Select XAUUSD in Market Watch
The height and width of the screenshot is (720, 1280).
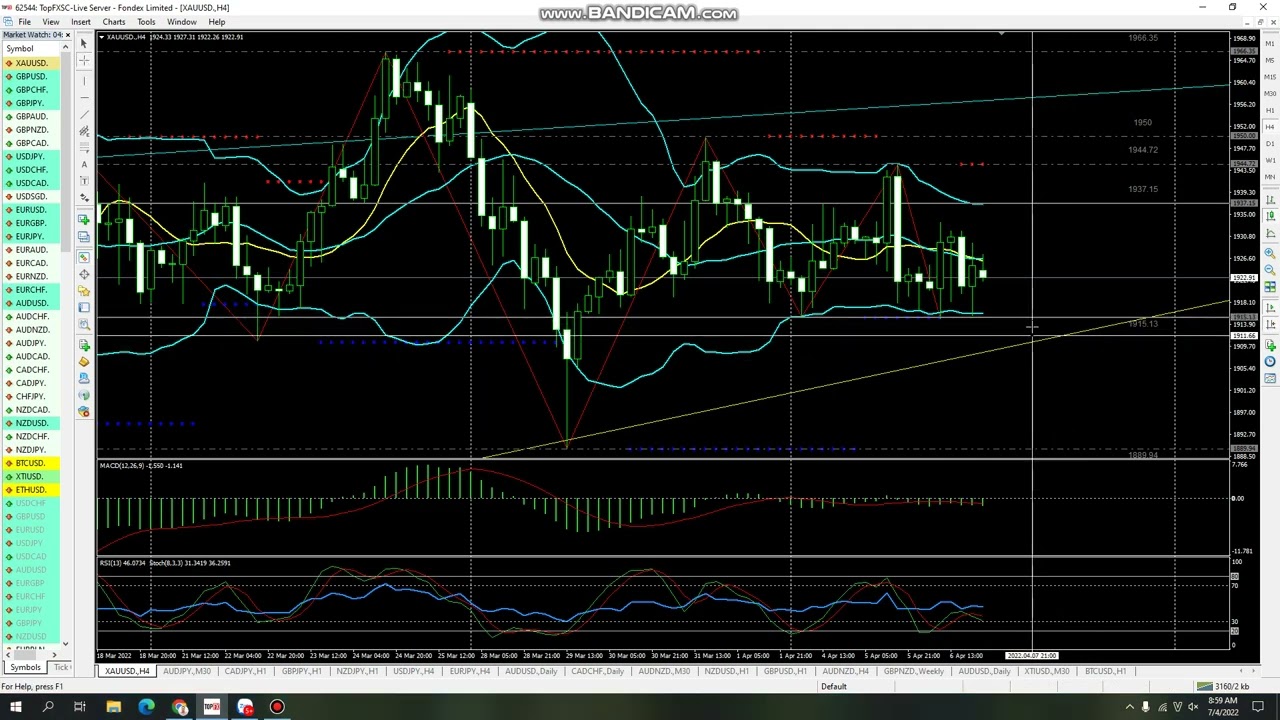[31, 63]
